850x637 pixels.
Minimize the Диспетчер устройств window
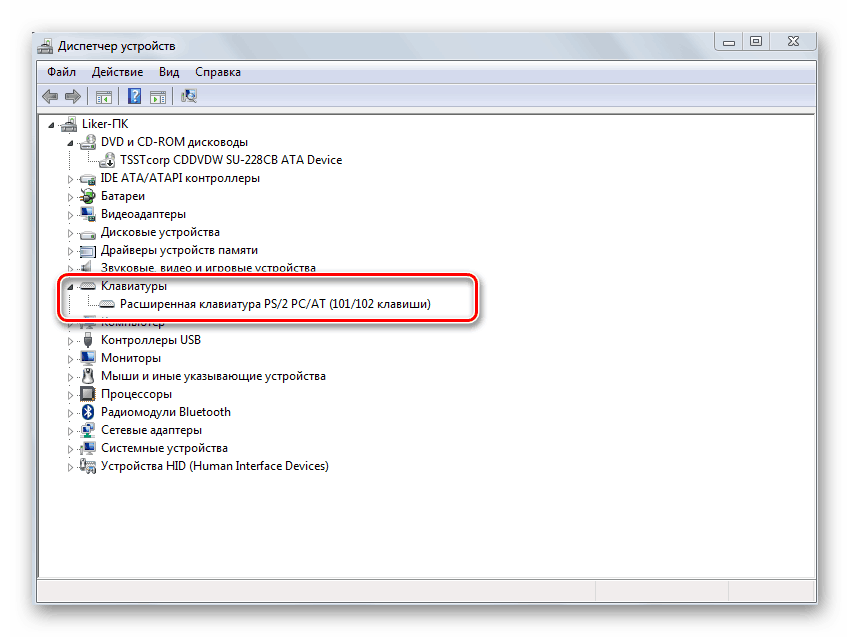tap(729, 42)
